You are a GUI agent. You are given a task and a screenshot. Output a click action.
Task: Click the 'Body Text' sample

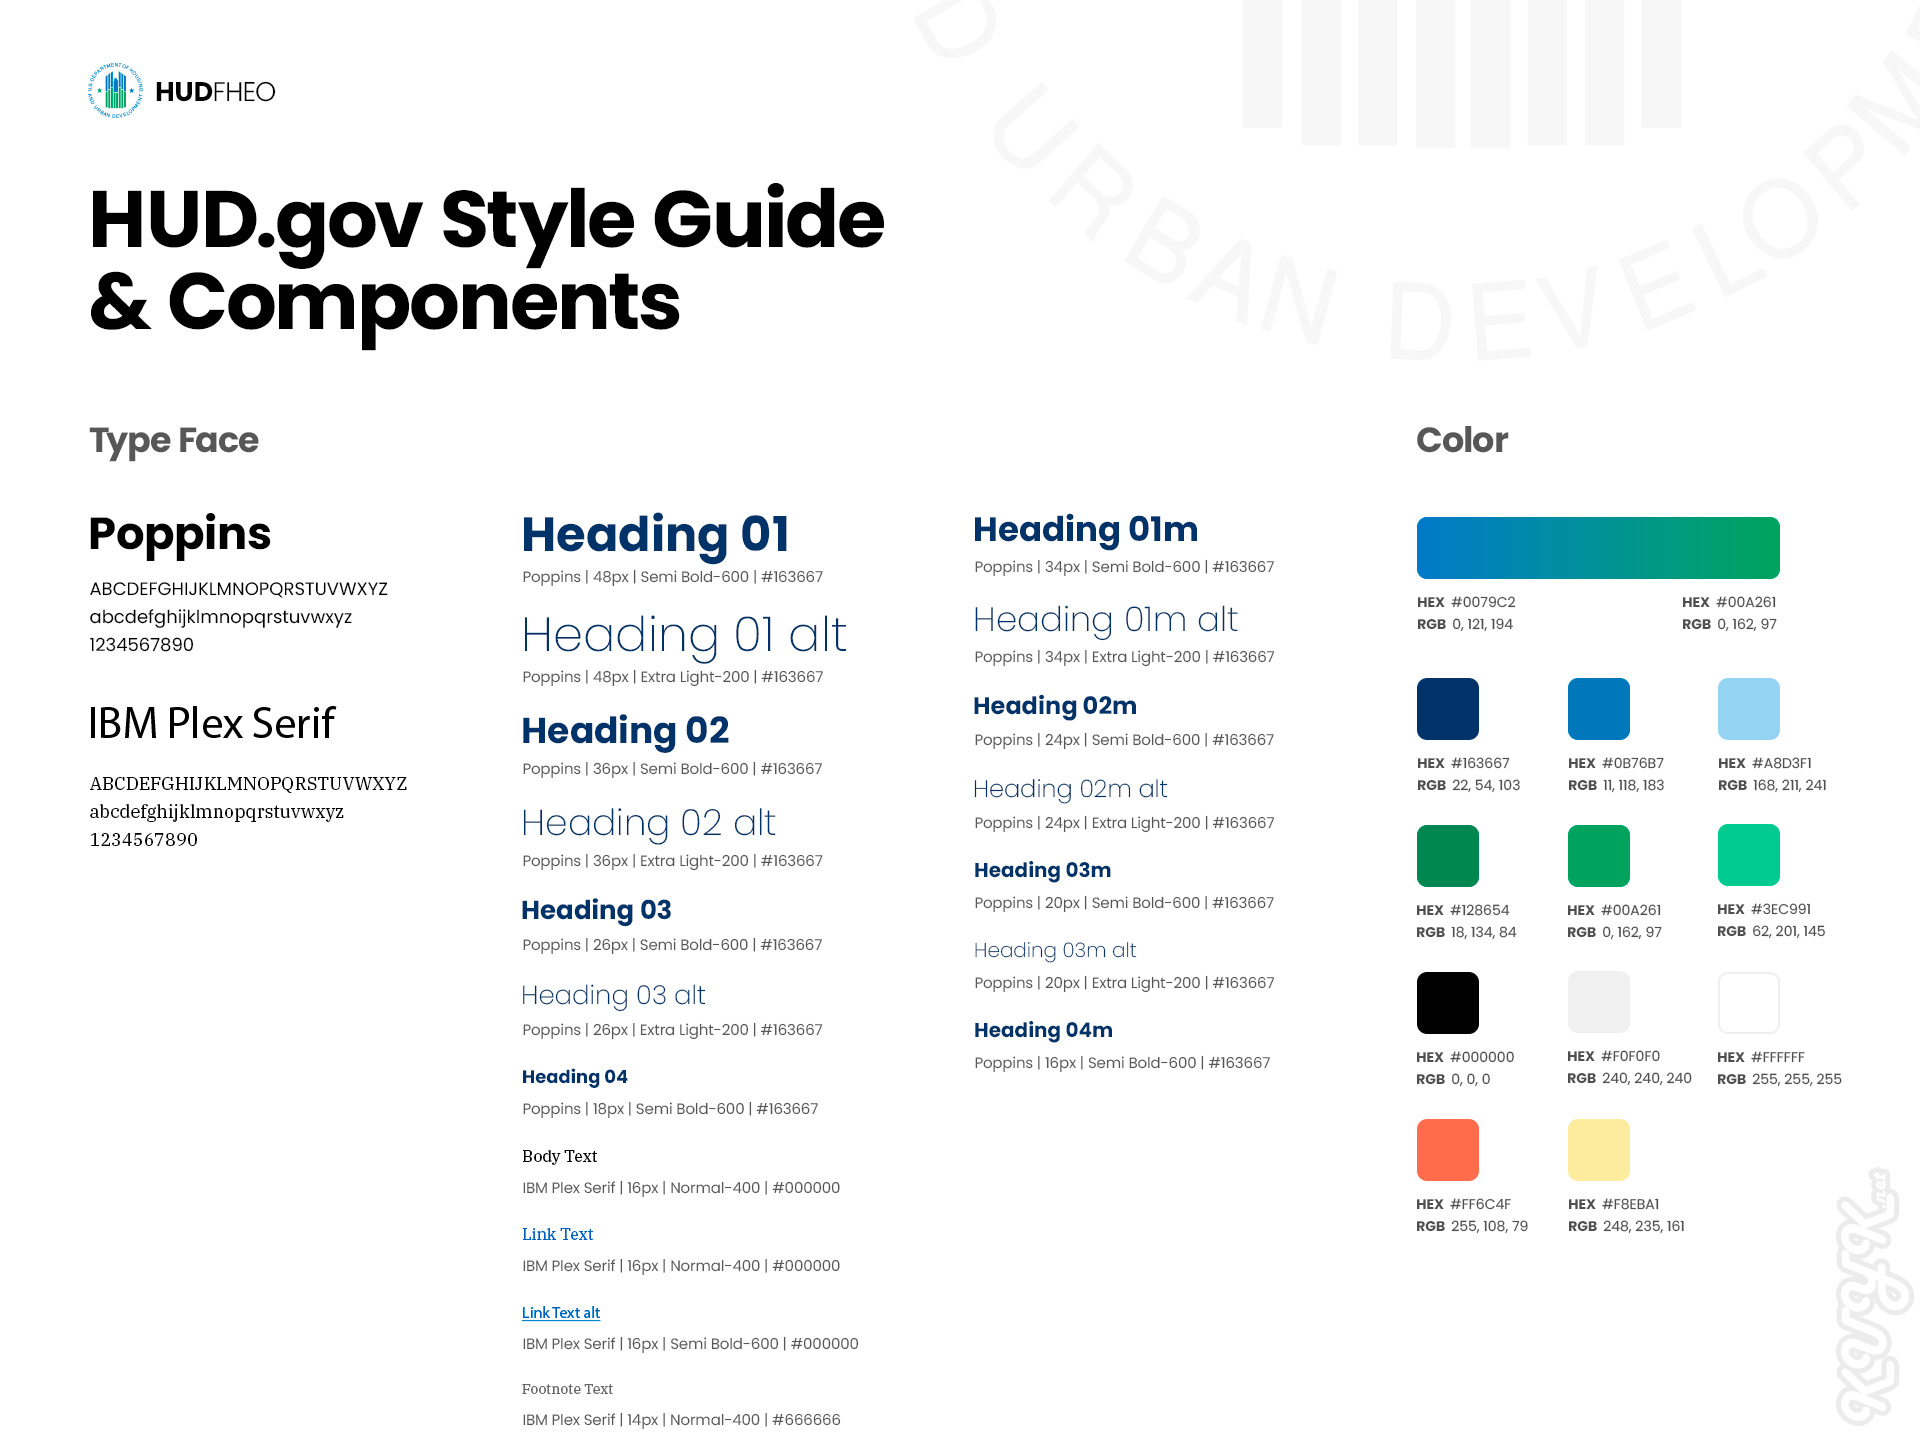(x=559, y=1156)
